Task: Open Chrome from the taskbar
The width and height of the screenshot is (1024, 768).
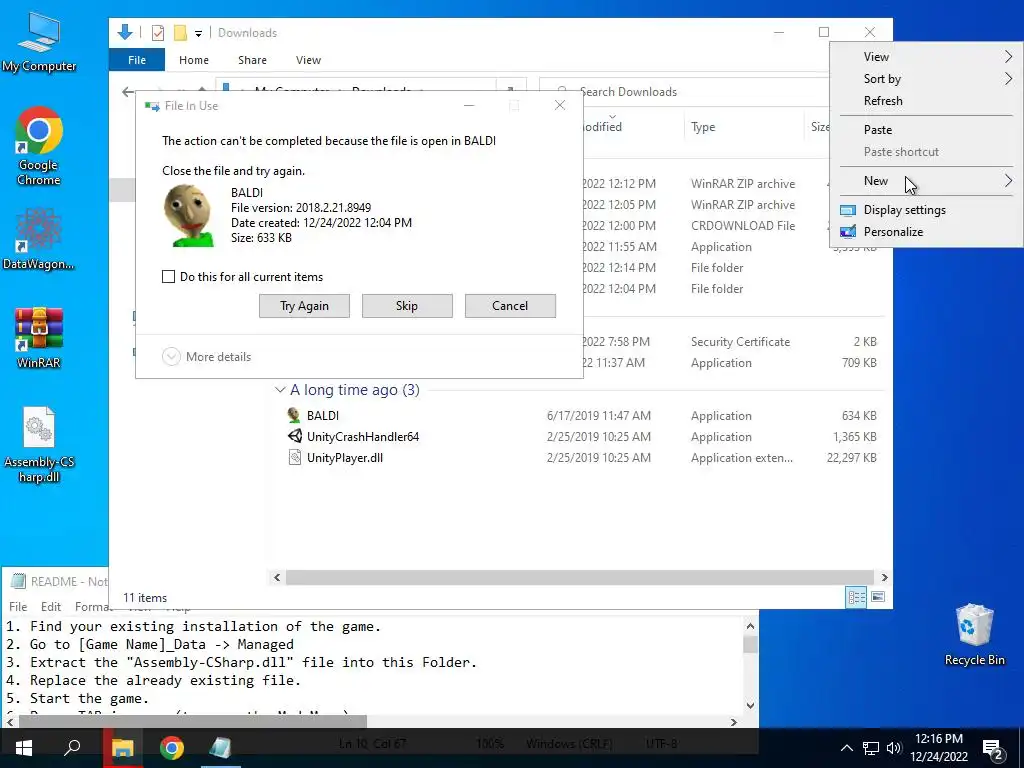Action: tap(172, 748)
